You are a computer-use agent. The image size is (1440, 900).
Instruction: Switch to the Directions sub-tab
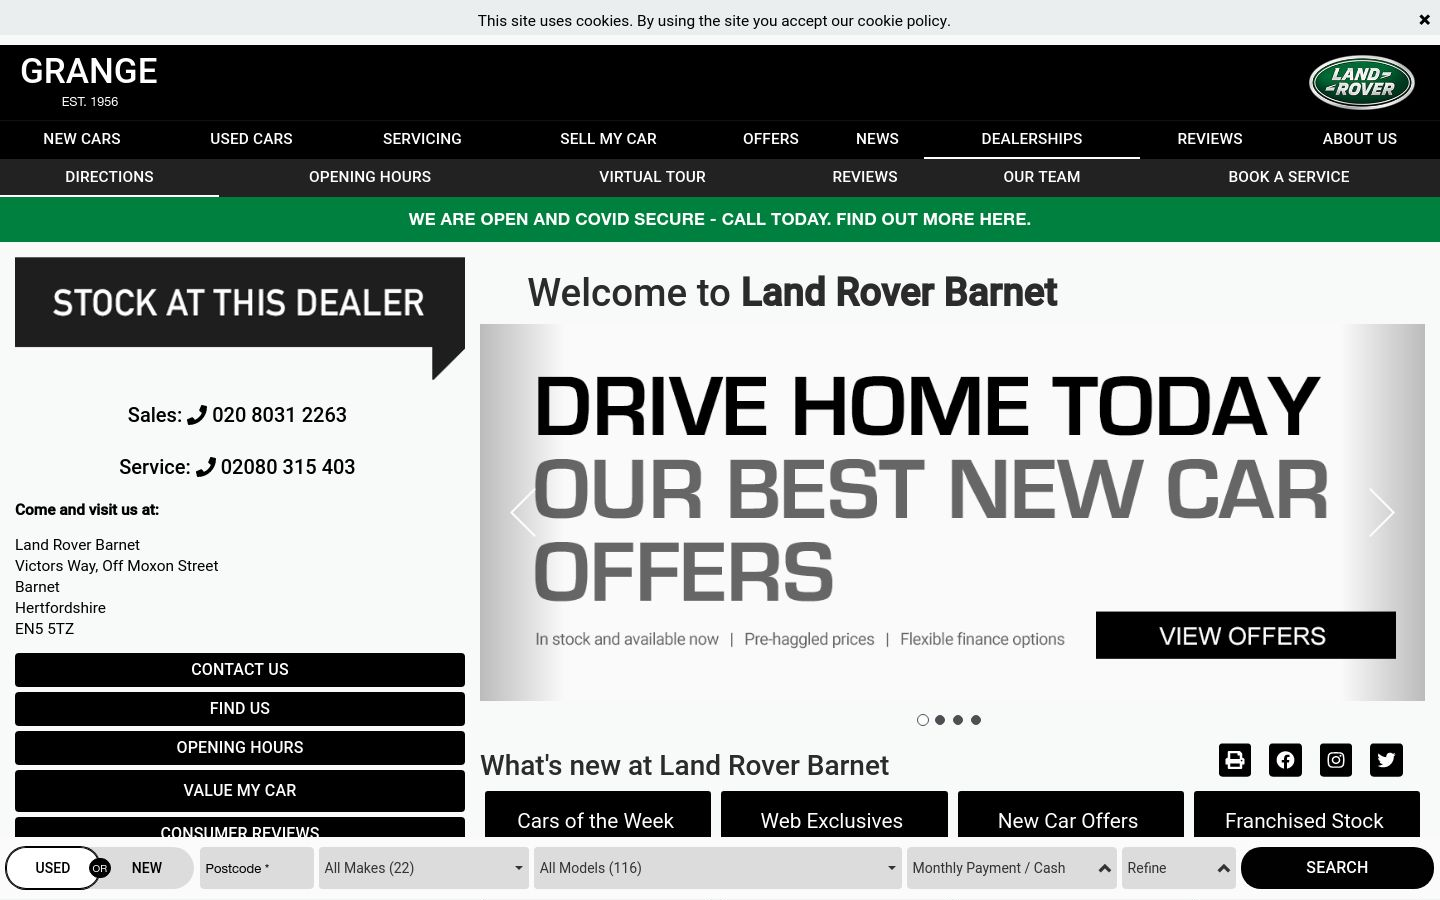109,177
